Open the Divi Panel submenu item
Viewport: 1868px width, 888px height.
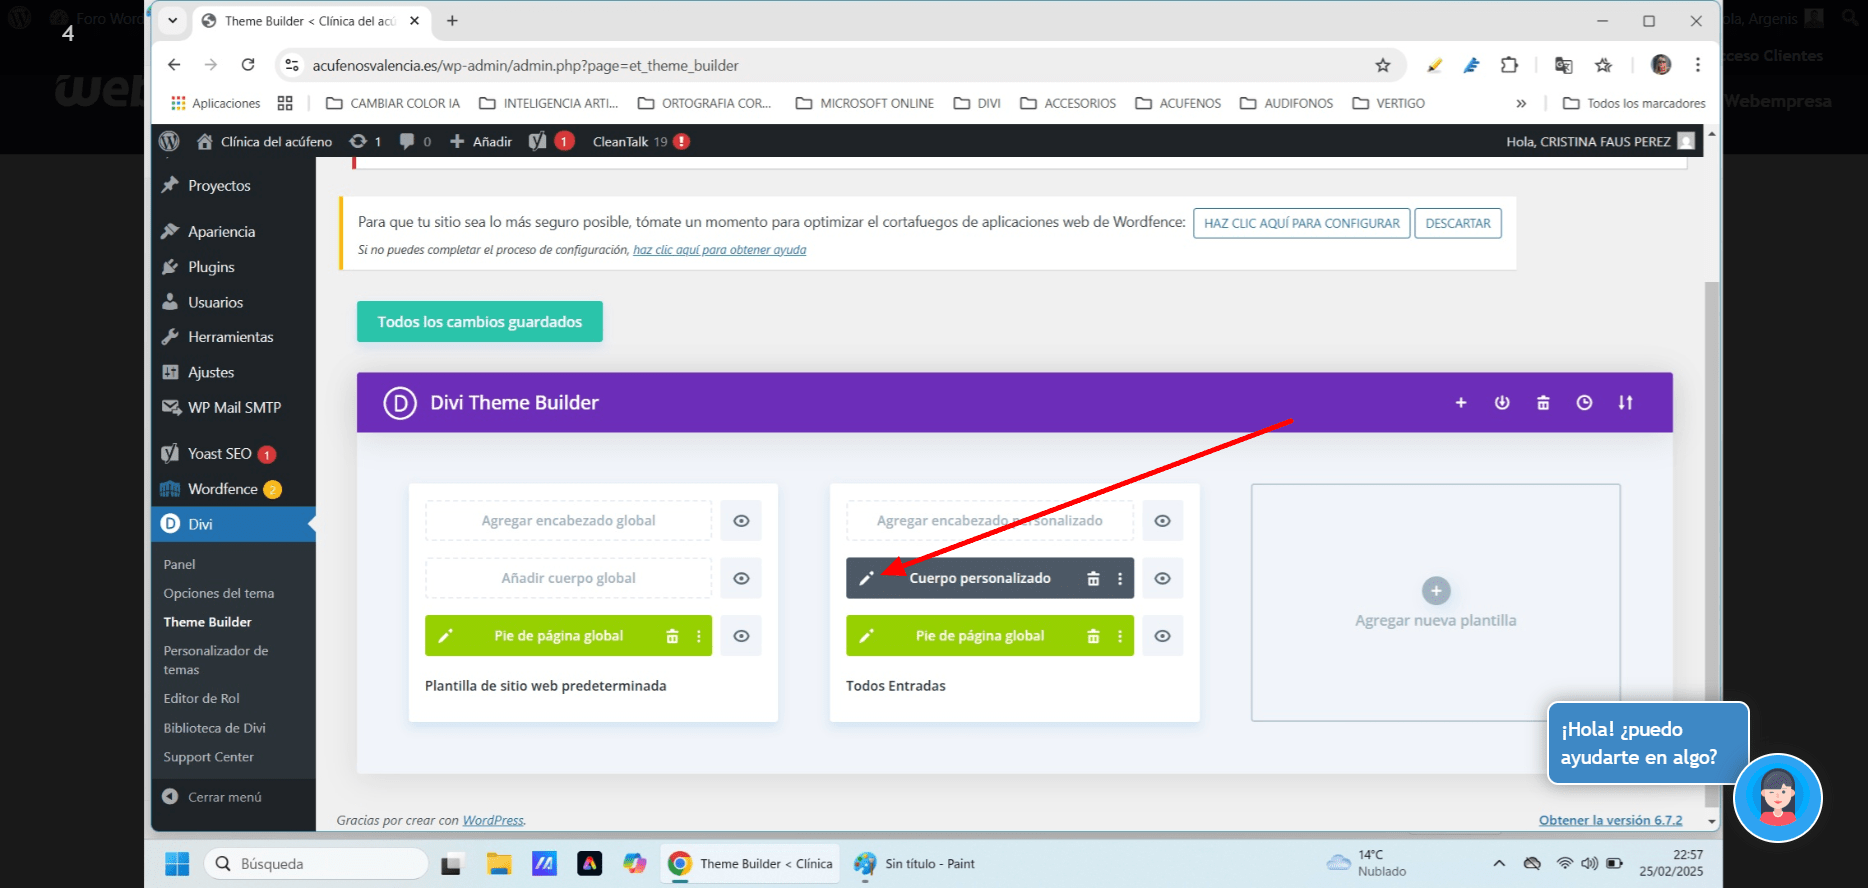[180, 564]
